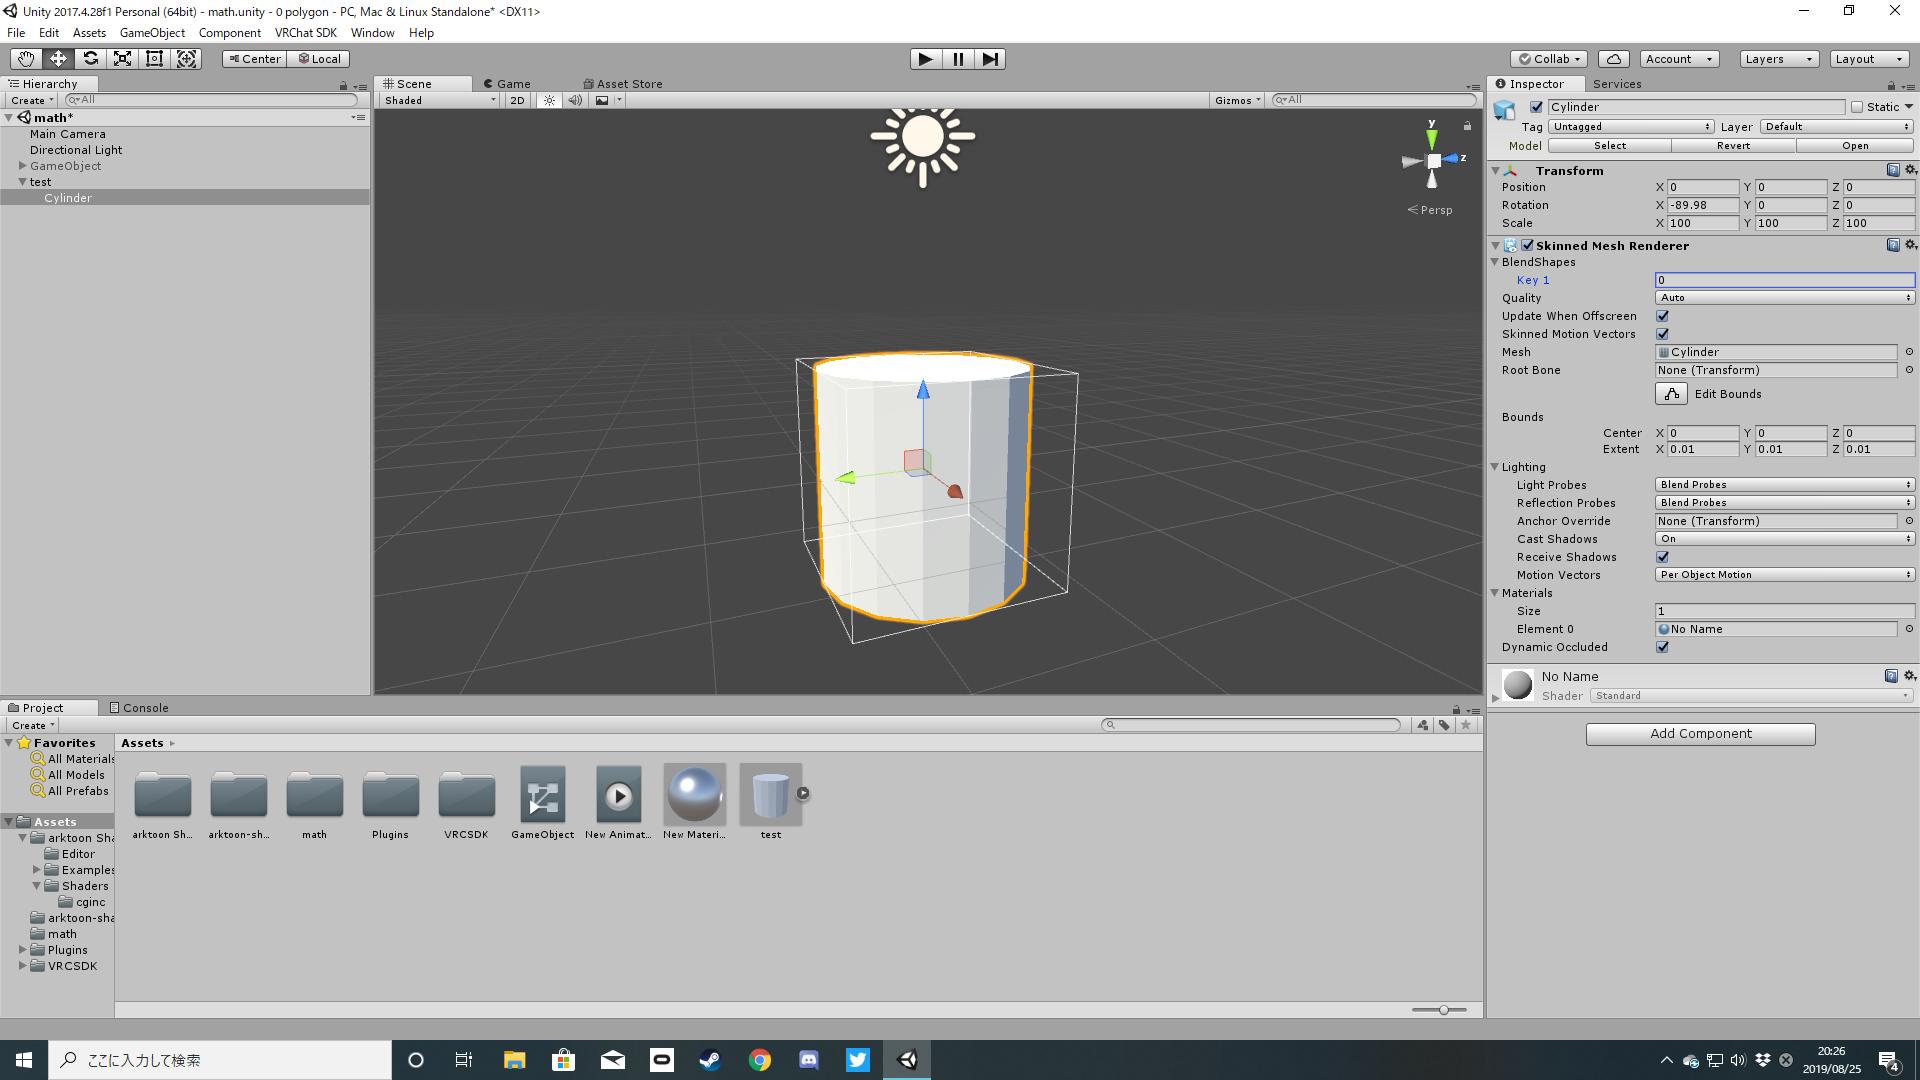Toggle scene audio speaker icon
Screen dimensions: 1920x1080
pos(575,100)
